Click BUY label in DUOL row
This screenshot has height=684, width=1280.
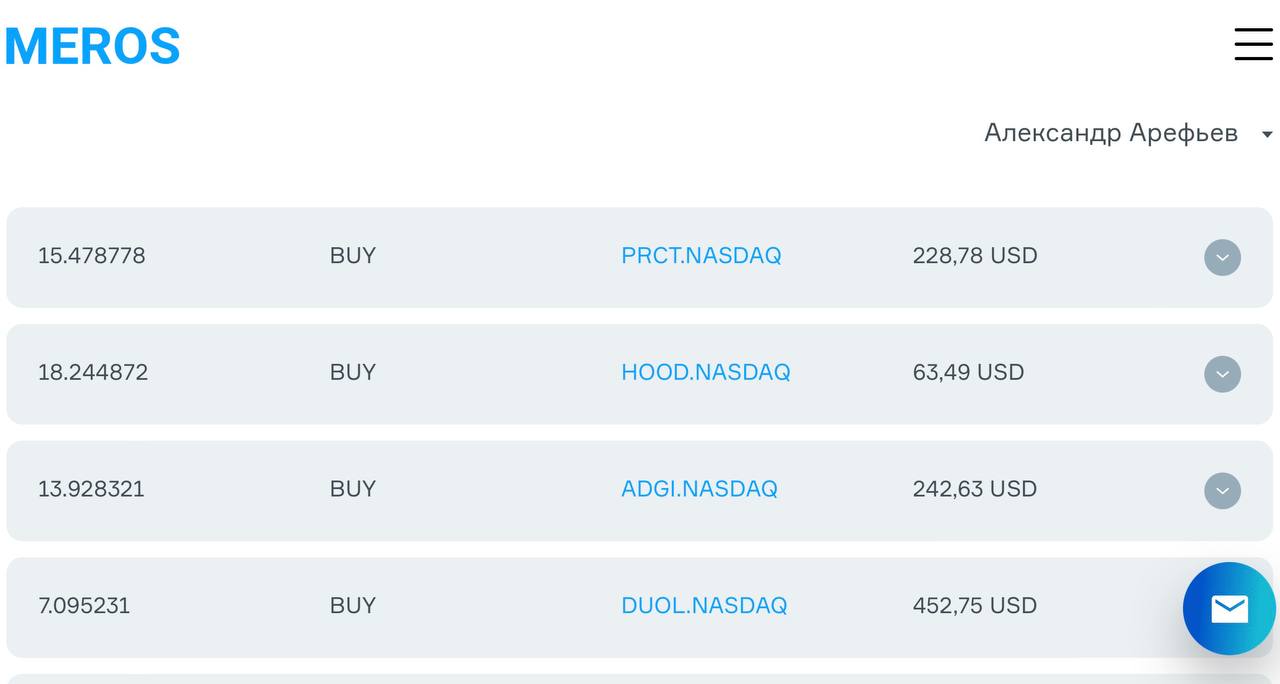coord(353,606)
